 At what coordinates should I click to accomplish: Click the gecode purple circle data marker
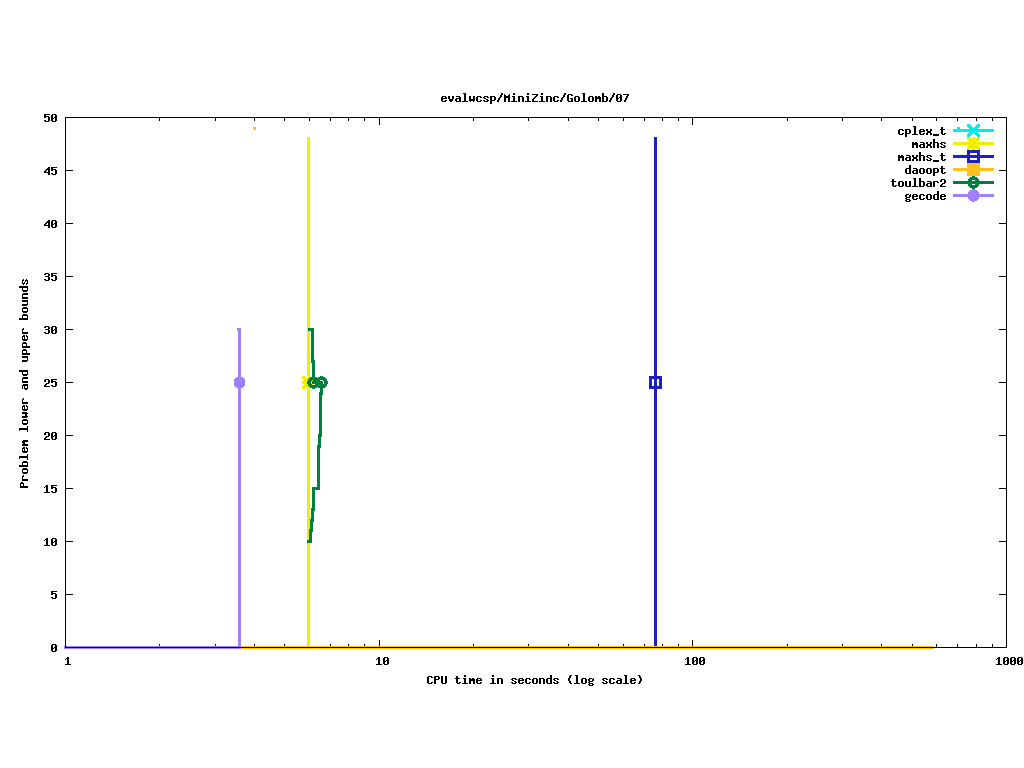[x=239, y=382]
